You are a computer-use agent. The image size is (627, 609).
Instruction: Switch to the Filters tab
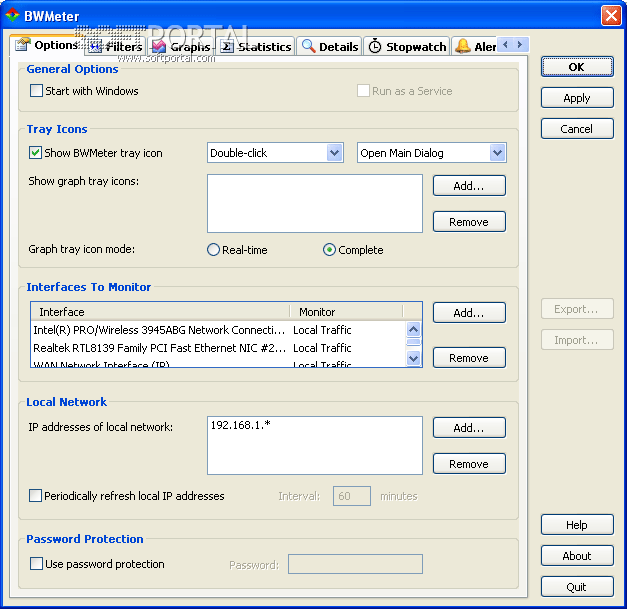[115, 47]
